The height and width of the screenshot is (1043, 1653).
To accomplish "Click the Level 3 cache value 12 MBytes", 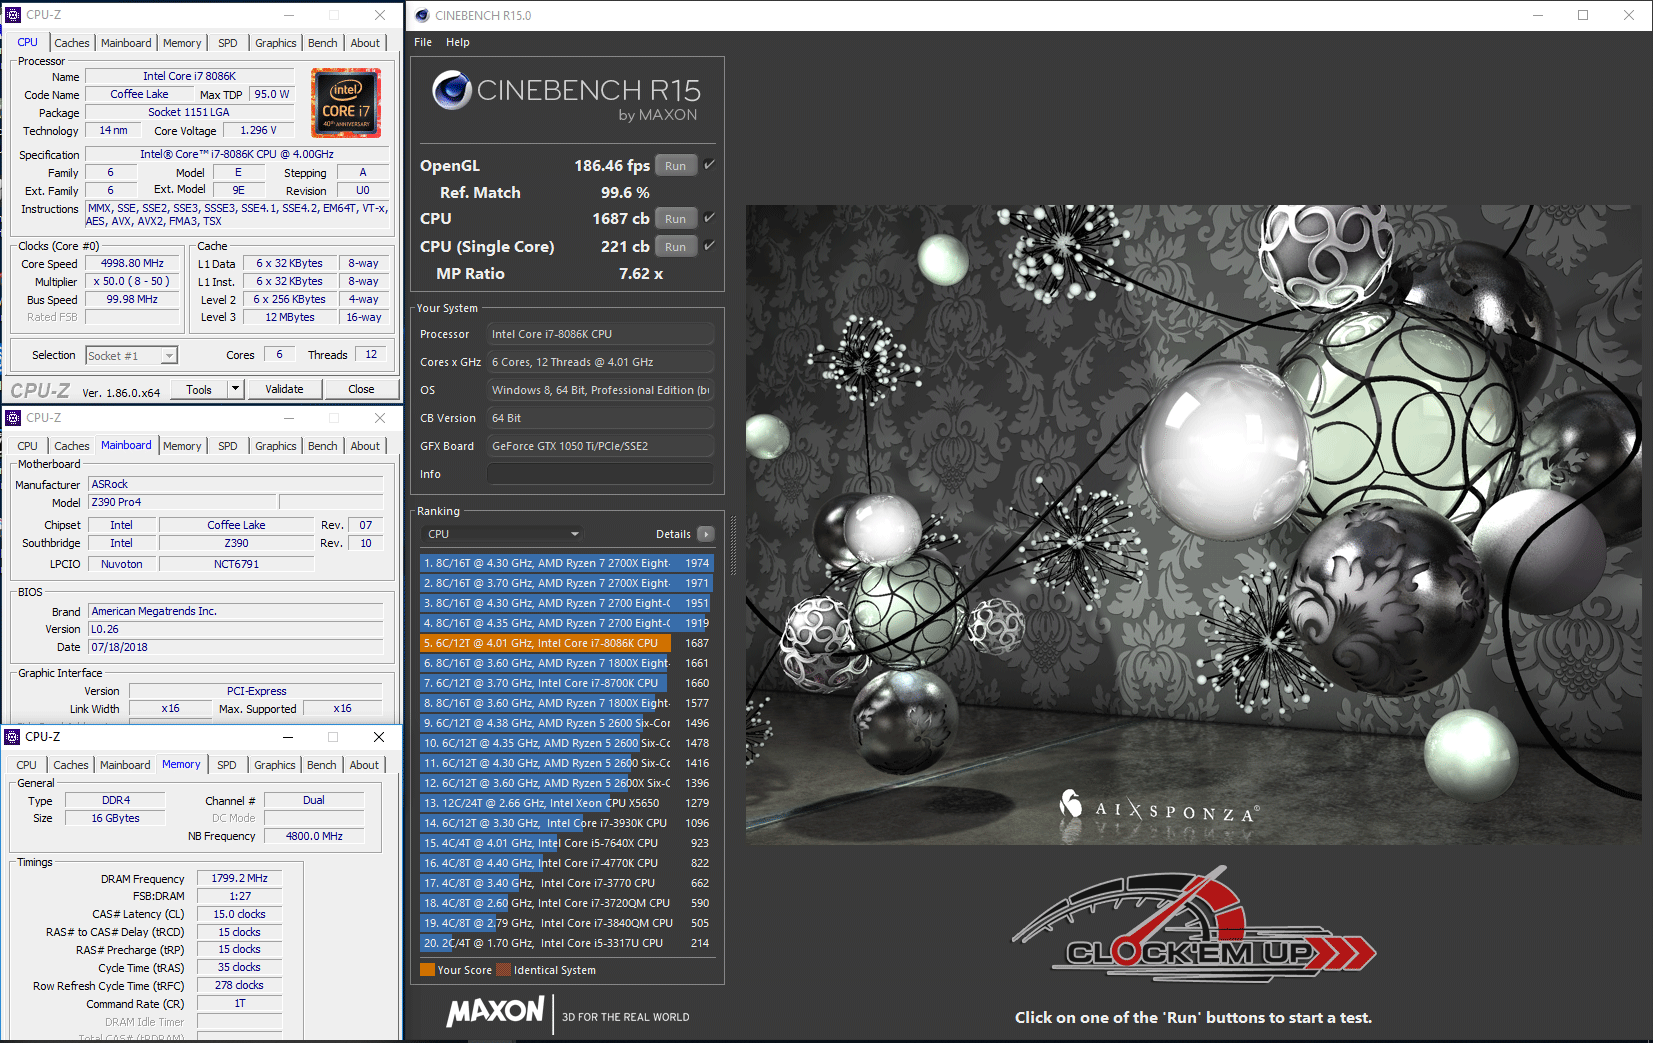I will coord(290,317).
